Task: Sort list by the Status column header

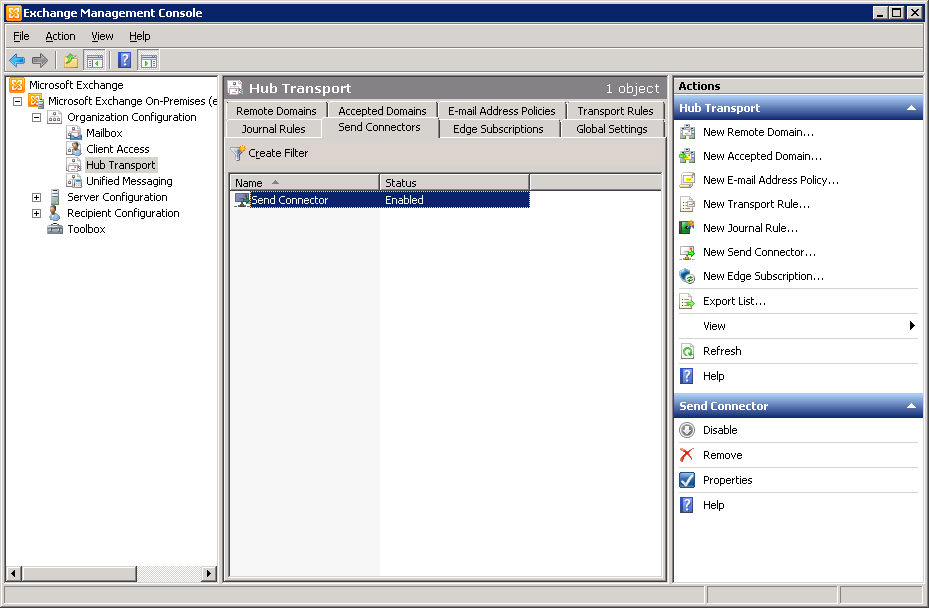Action: (454, 183)
